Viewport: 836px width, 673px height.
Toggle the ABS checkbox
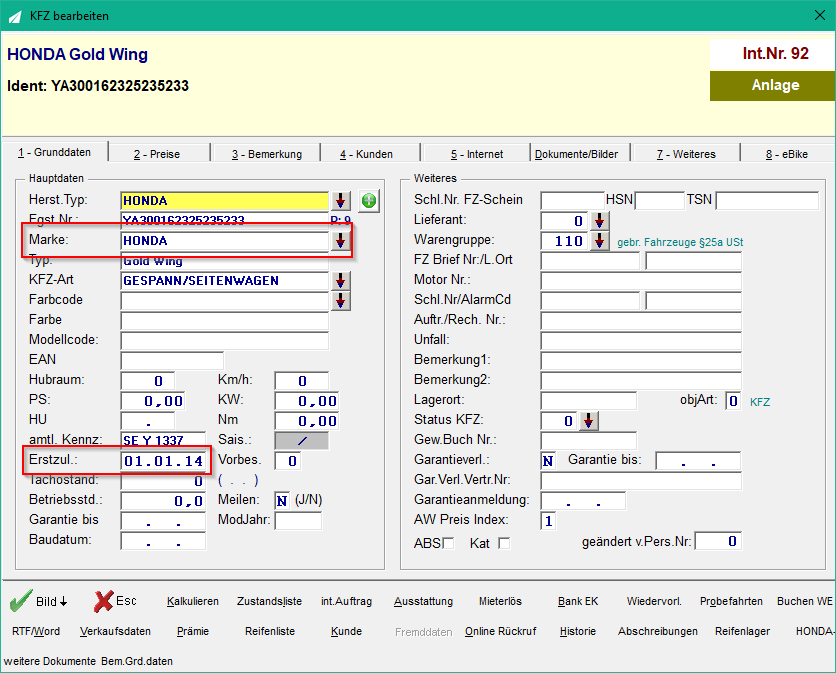click(448, 543)
